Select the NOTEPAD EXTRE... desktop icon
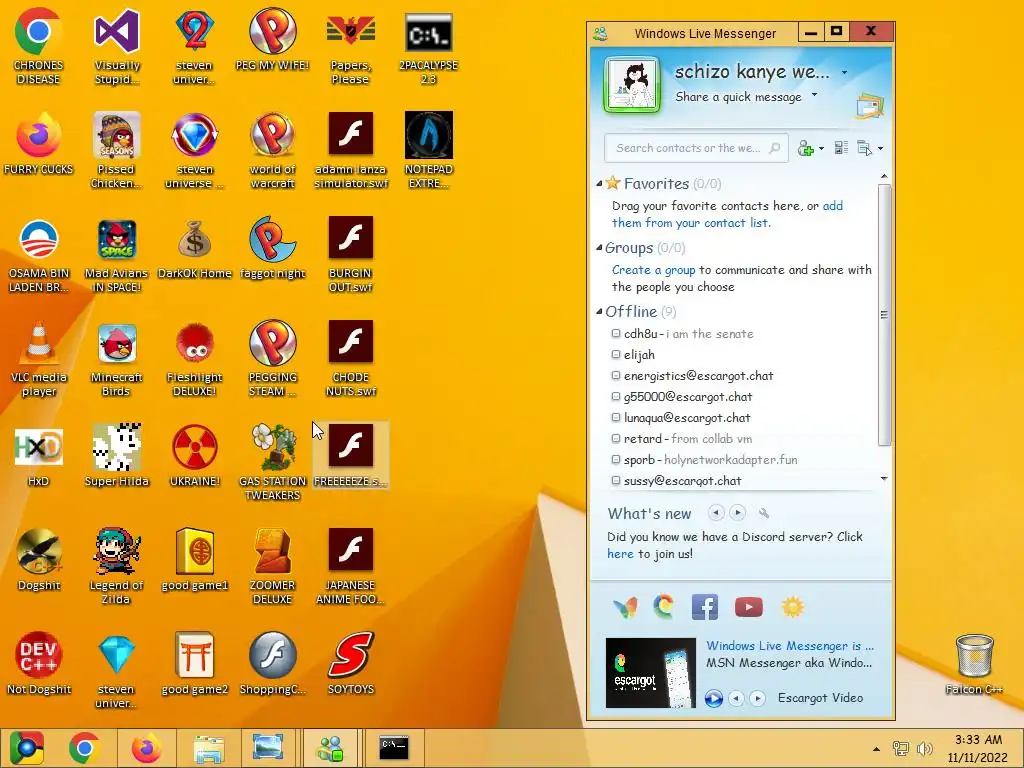 click(x=428, y=150)
